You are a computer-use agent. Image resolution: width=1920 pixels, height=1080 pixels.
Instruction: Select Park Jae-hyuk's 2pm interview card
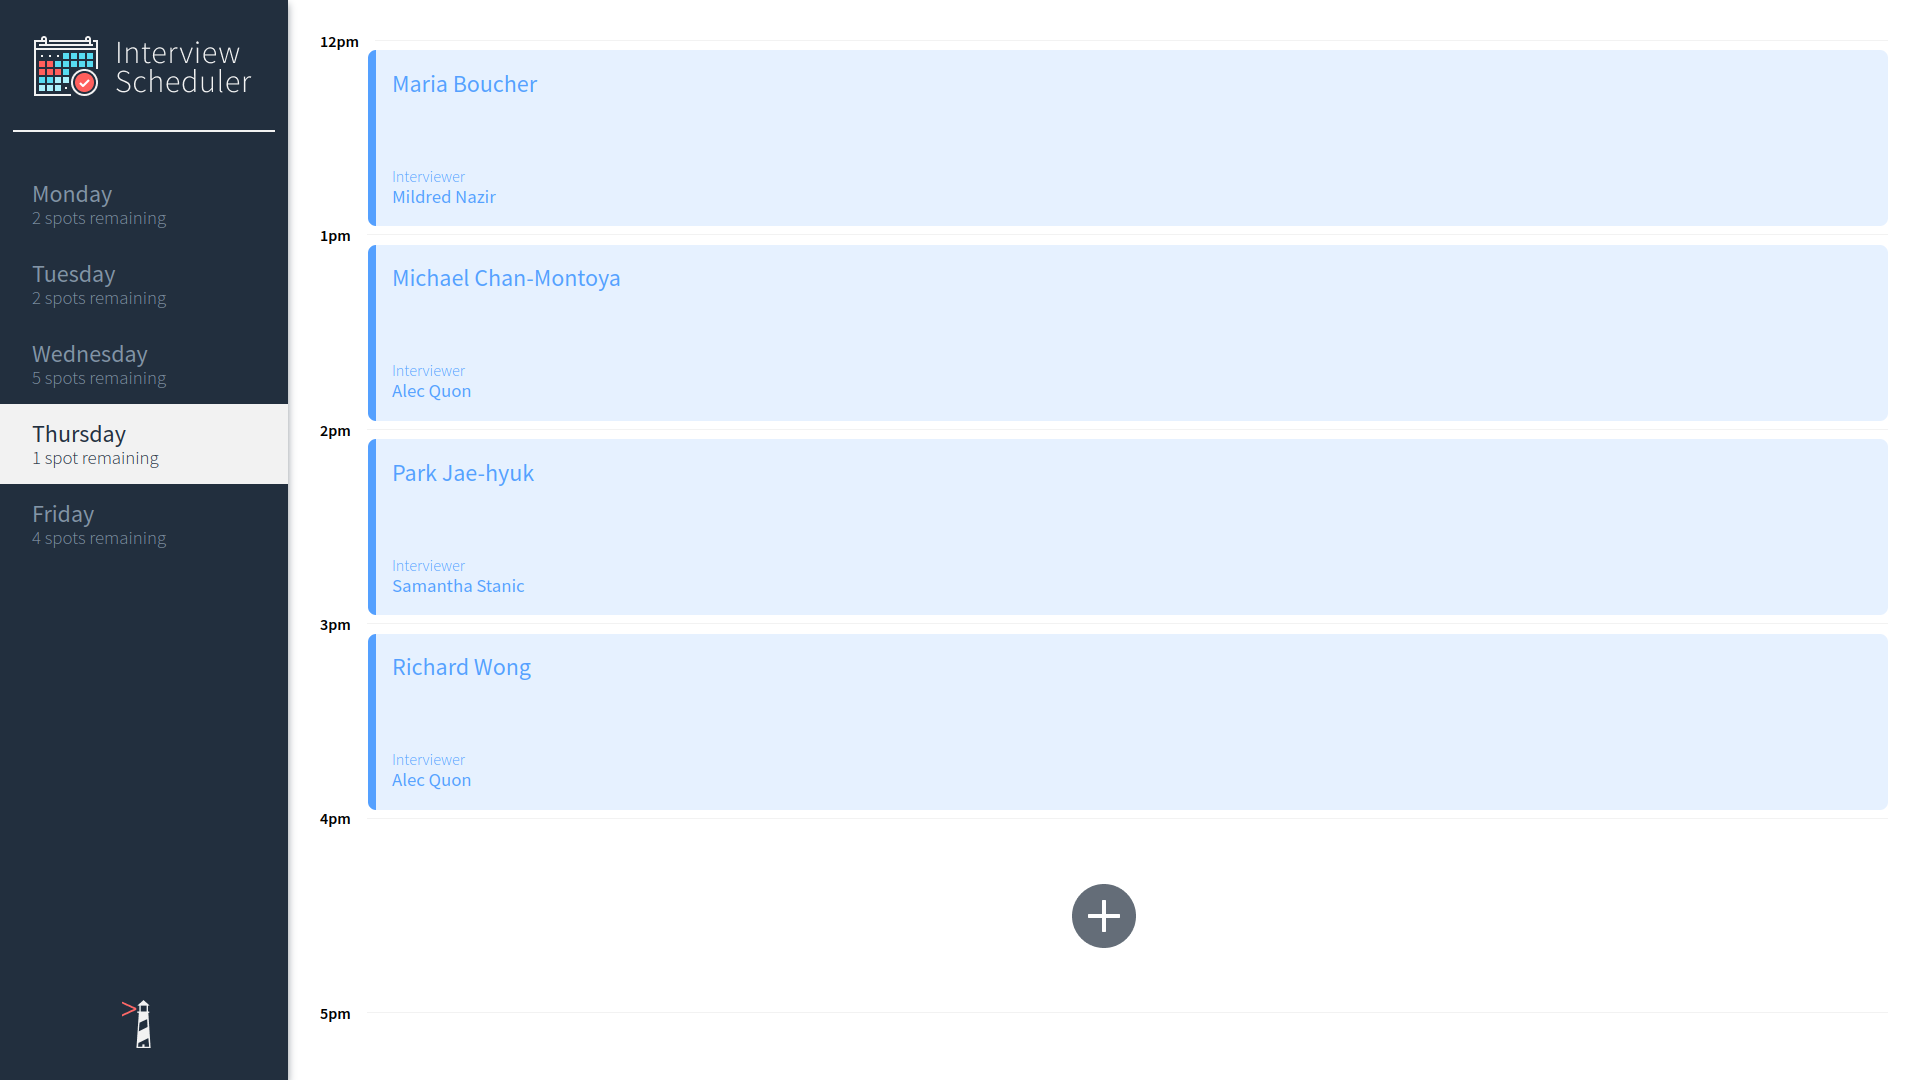(1127, 526)
